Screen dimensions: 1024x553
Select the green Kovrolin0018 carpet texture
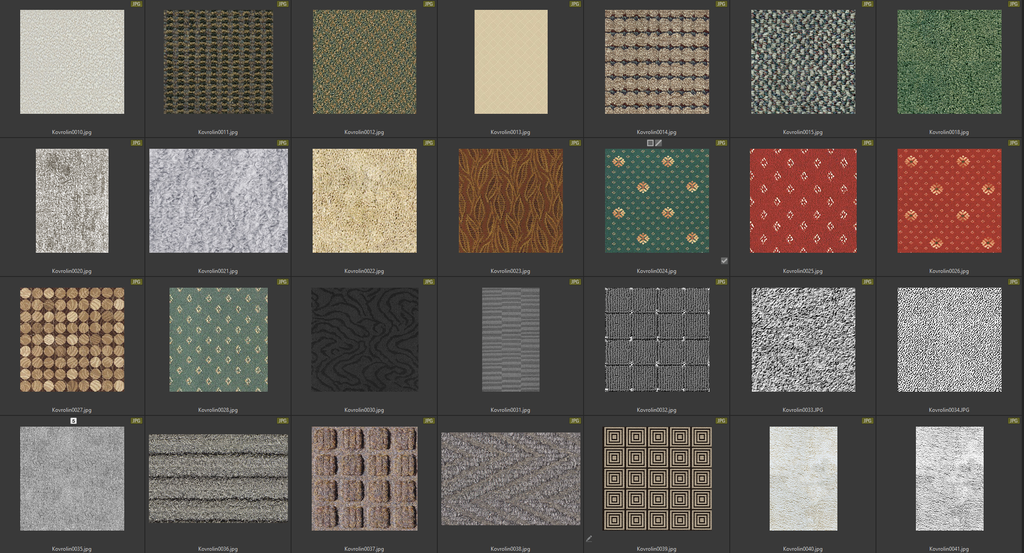point(949,62)
